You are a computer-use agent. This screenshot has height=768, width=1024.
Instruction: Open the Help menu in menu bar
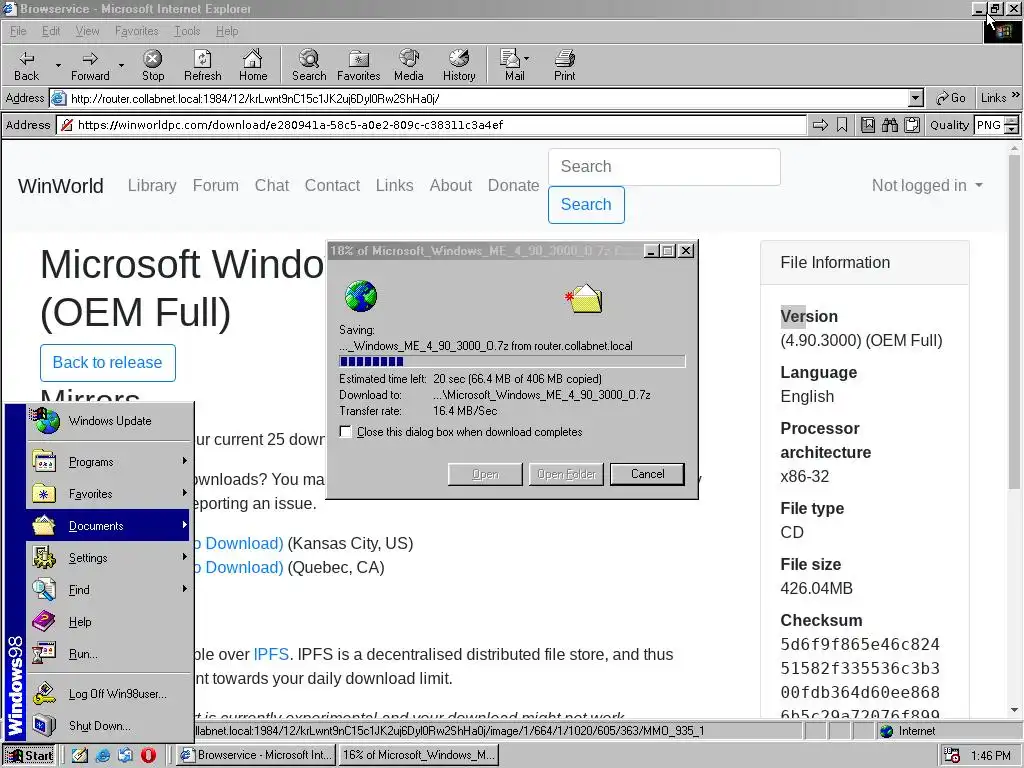[227, 31]
